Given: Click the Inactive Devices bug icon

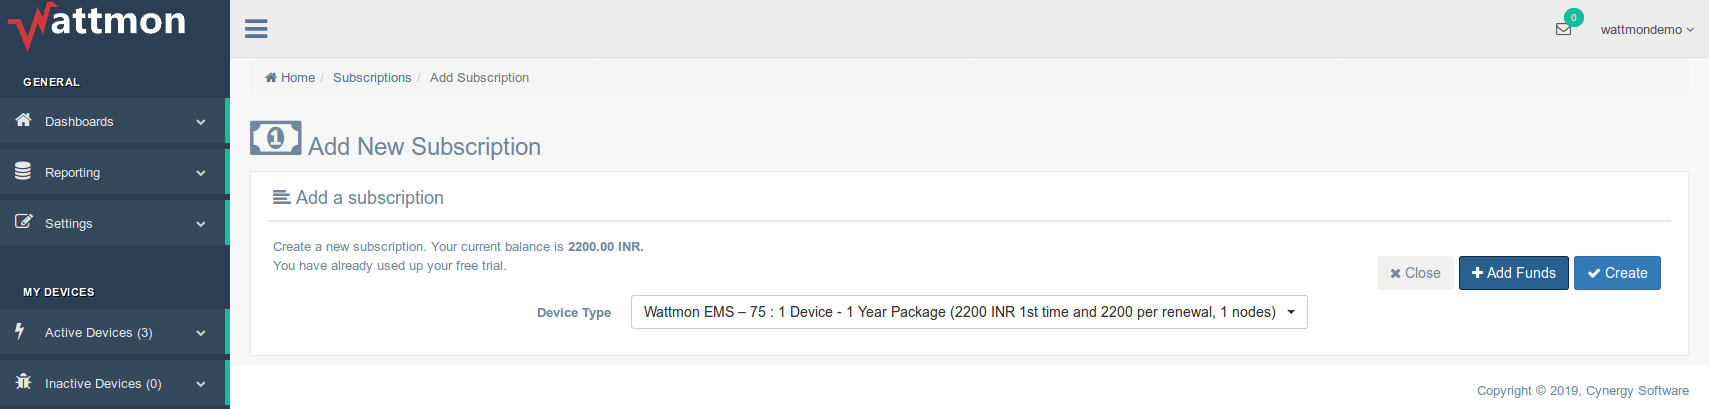Looking at the screenshot, I should 23,382.
